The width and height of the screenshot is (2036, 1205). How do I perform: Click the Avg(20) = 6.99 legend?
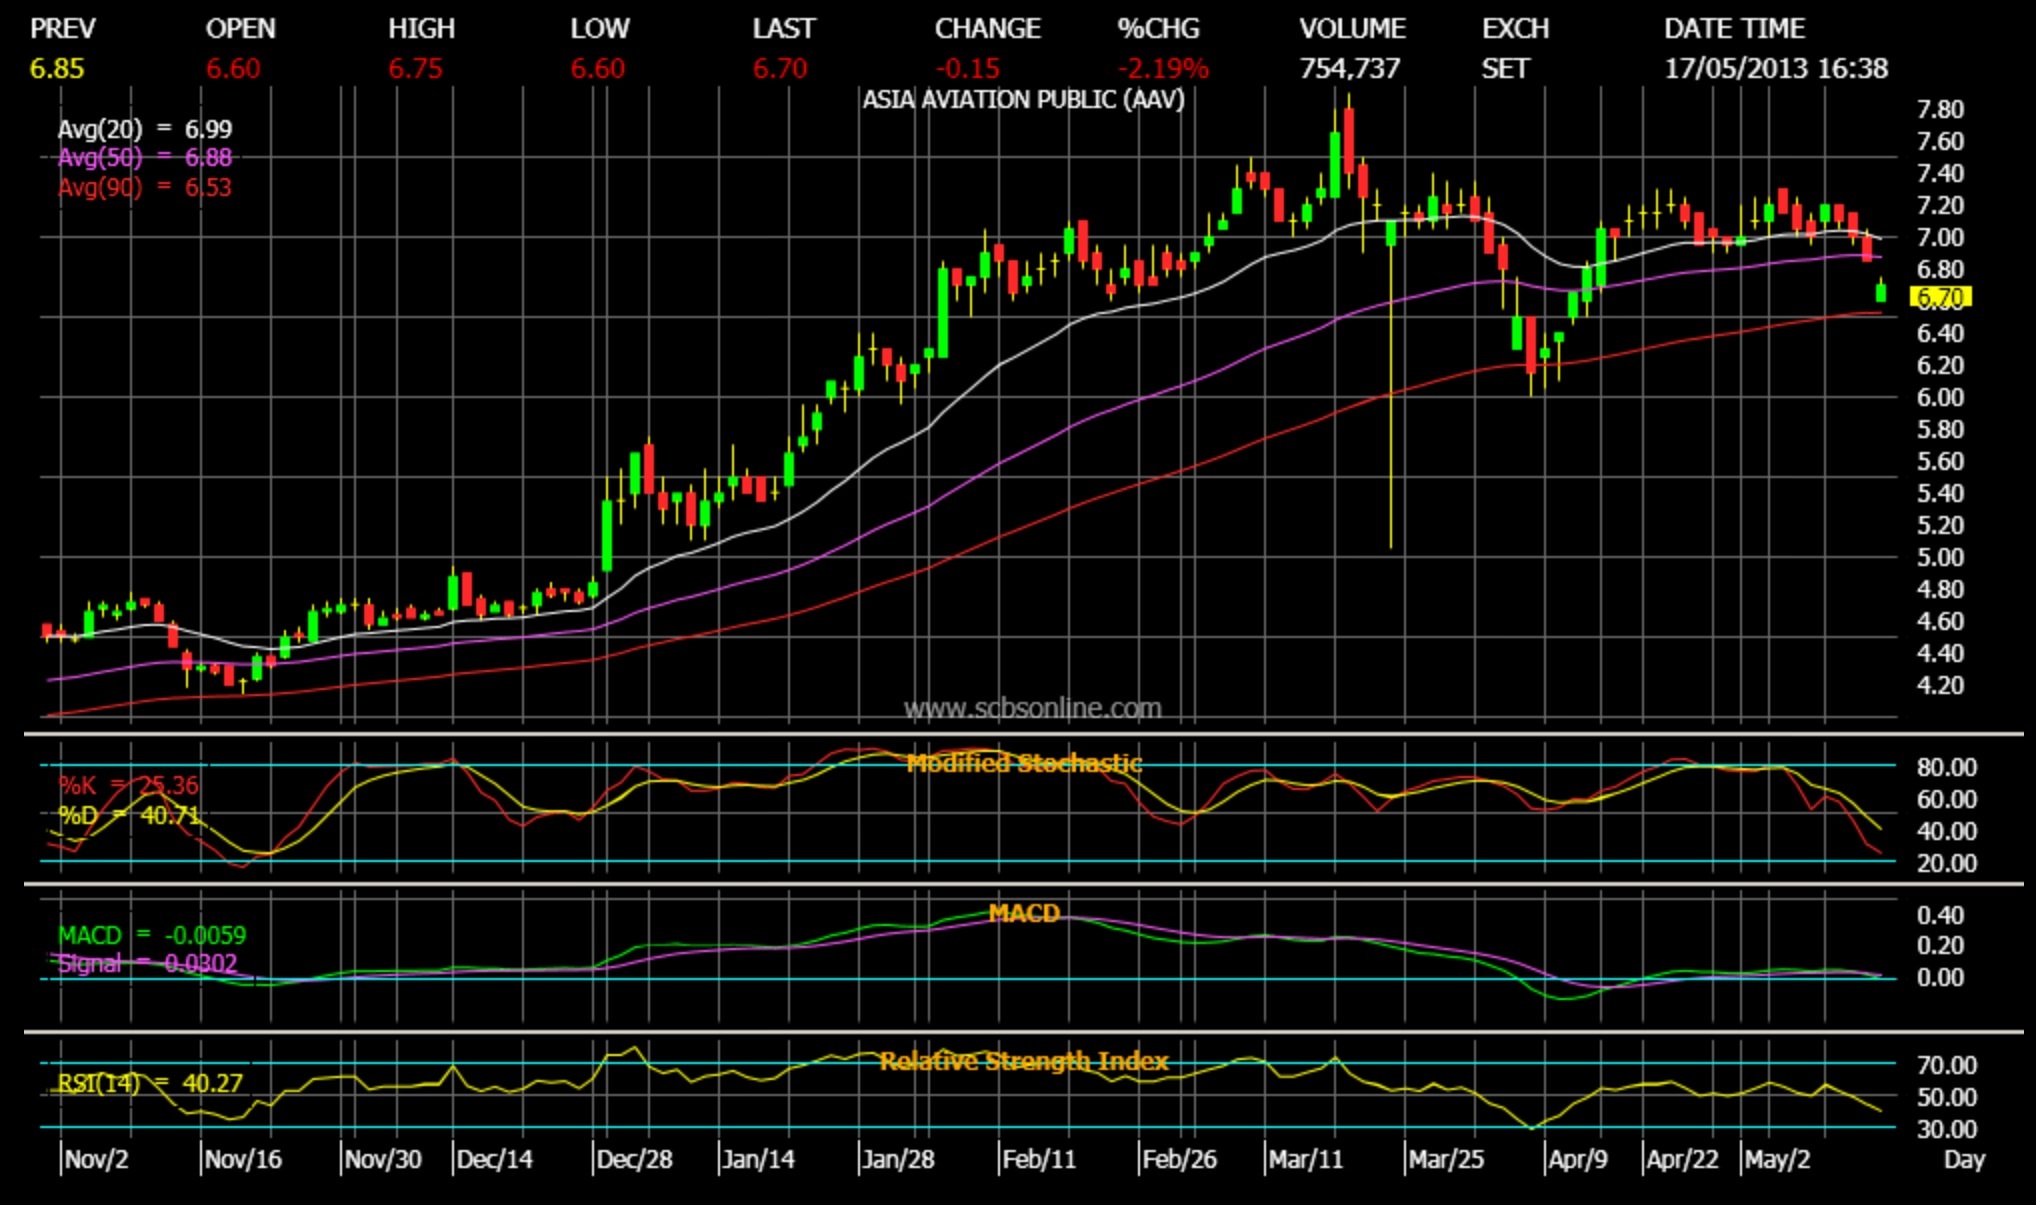pyautogui.click(x=145, y=129)
